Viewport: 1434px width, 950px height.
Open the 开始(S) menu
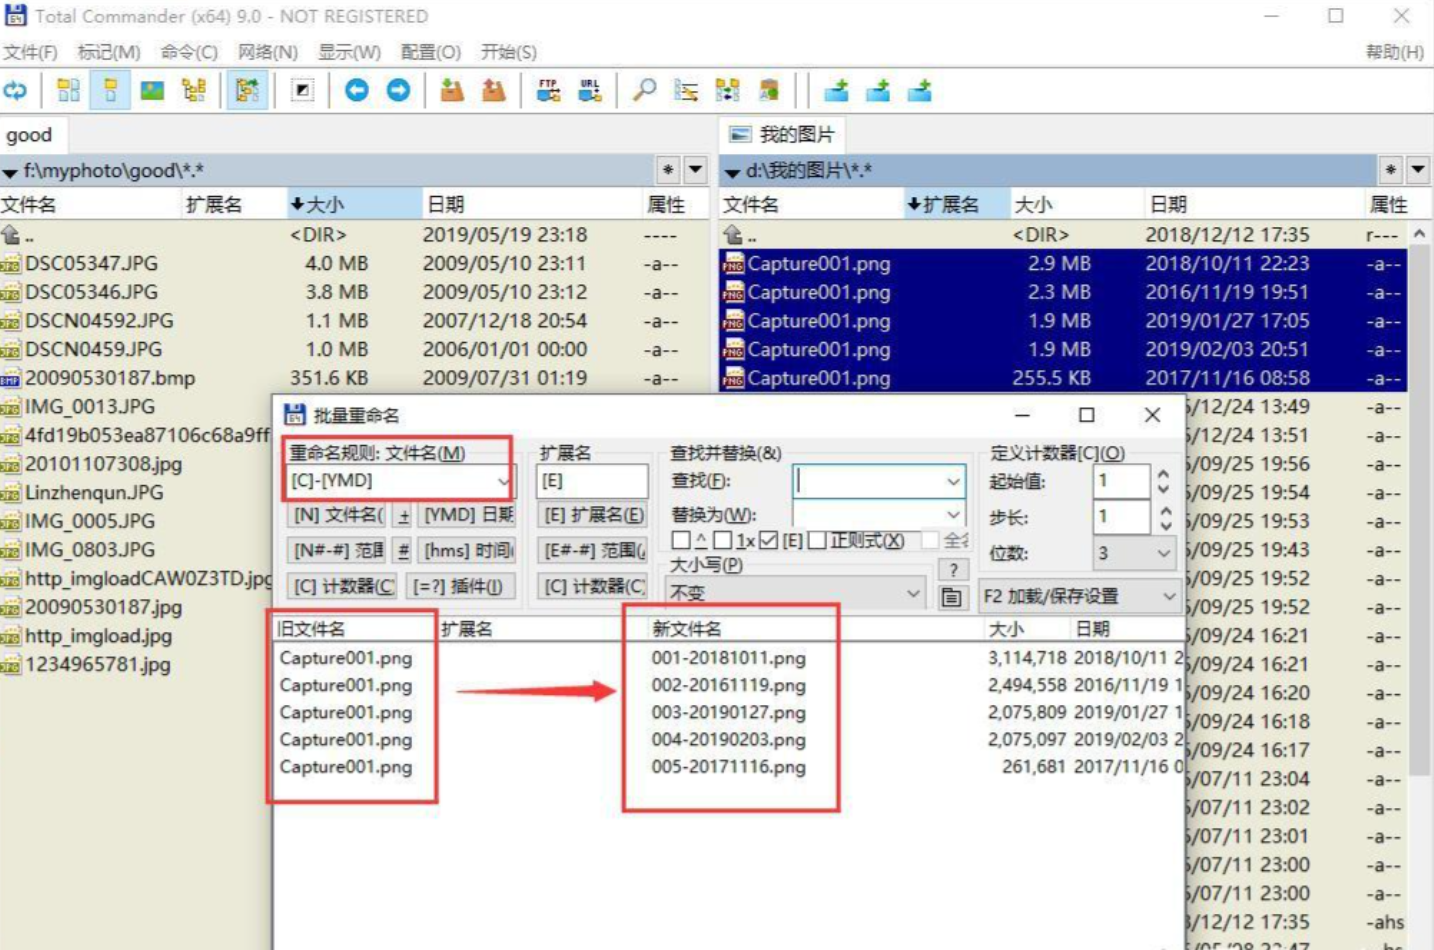click(x=509, y=52)
